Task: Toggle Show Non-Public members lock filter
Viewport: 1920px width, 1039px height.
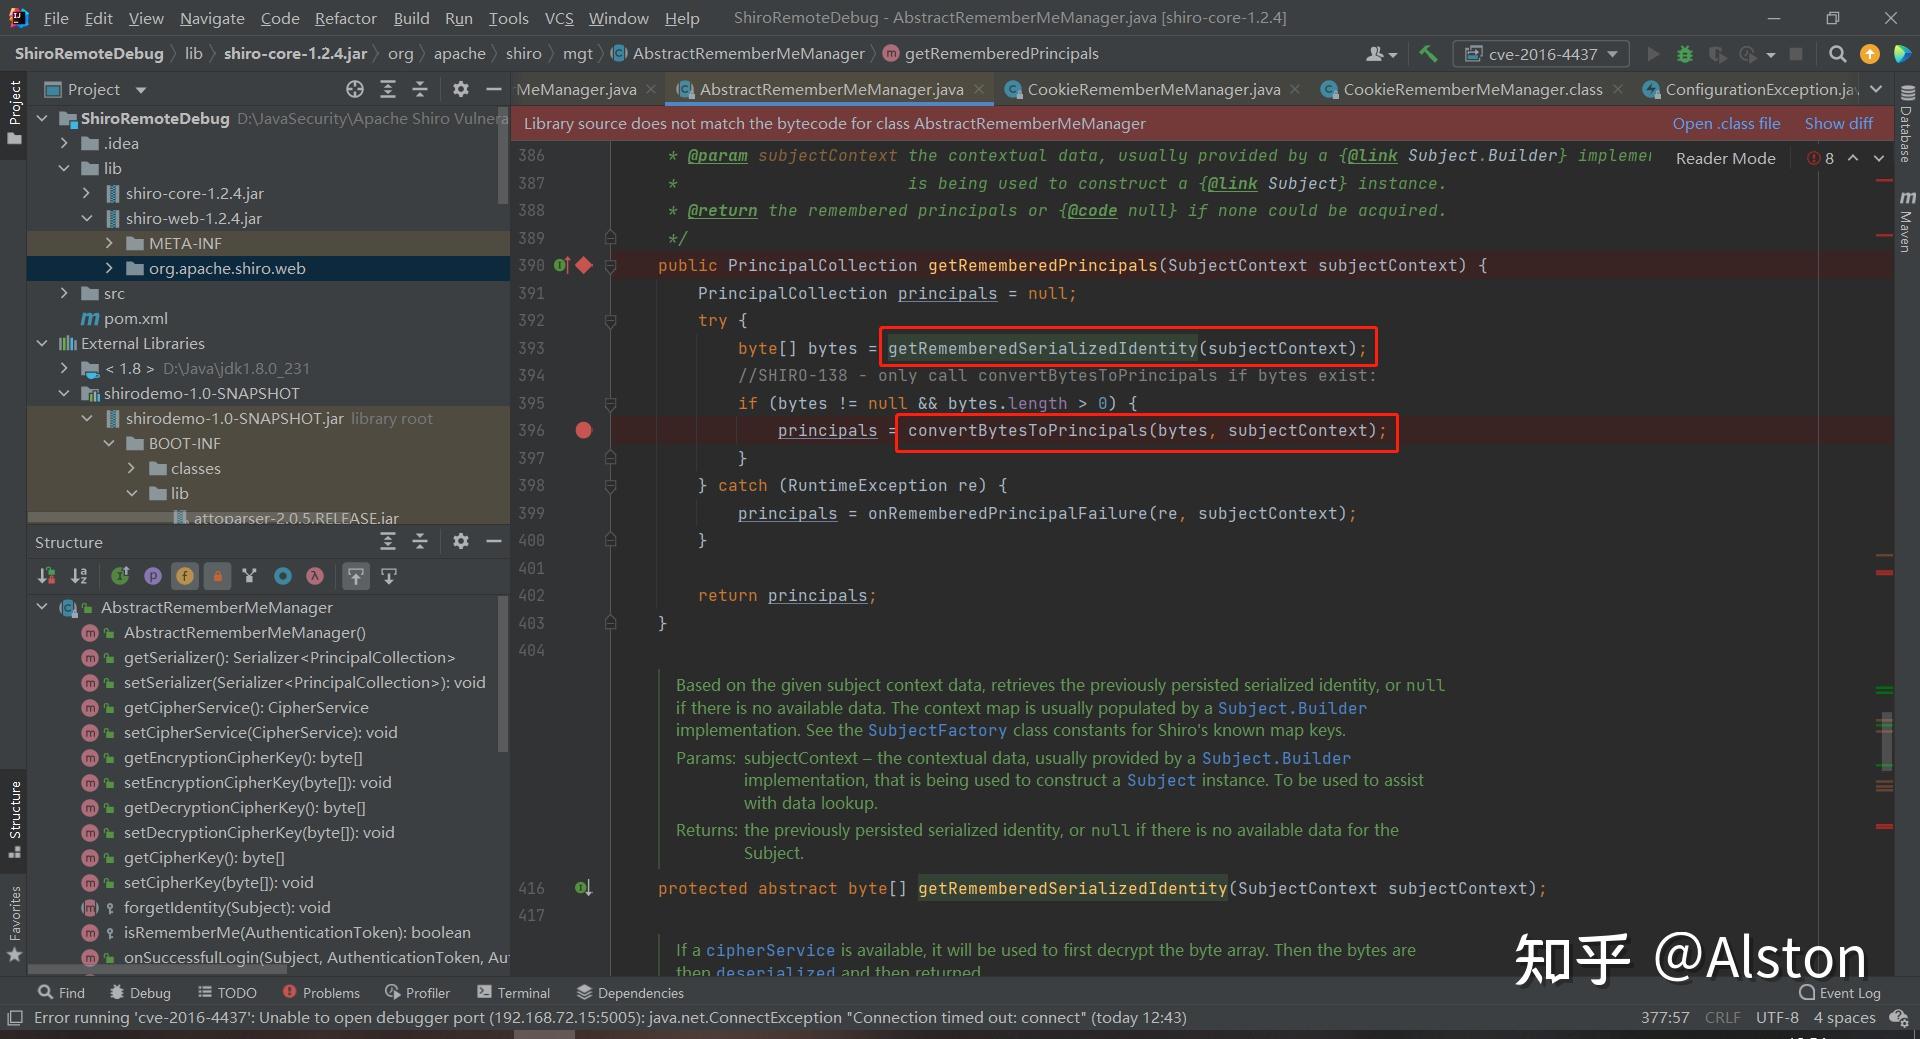Action: 217,576
